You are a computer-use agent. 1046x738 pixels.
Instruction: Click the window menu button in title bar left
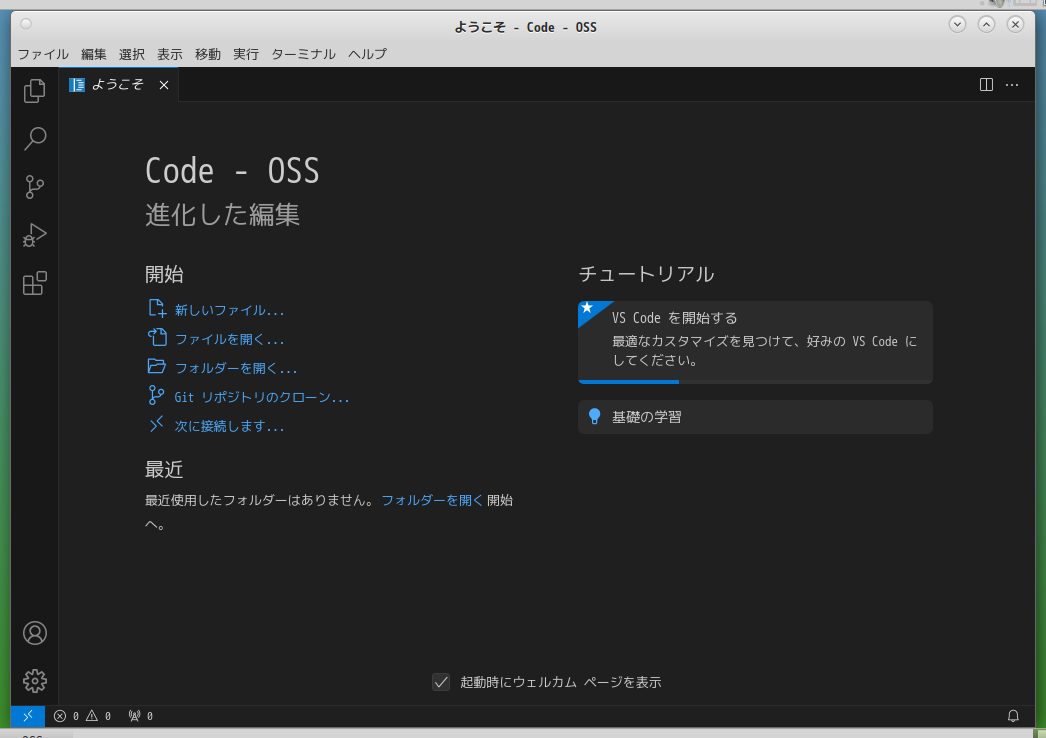click(26, 24)
